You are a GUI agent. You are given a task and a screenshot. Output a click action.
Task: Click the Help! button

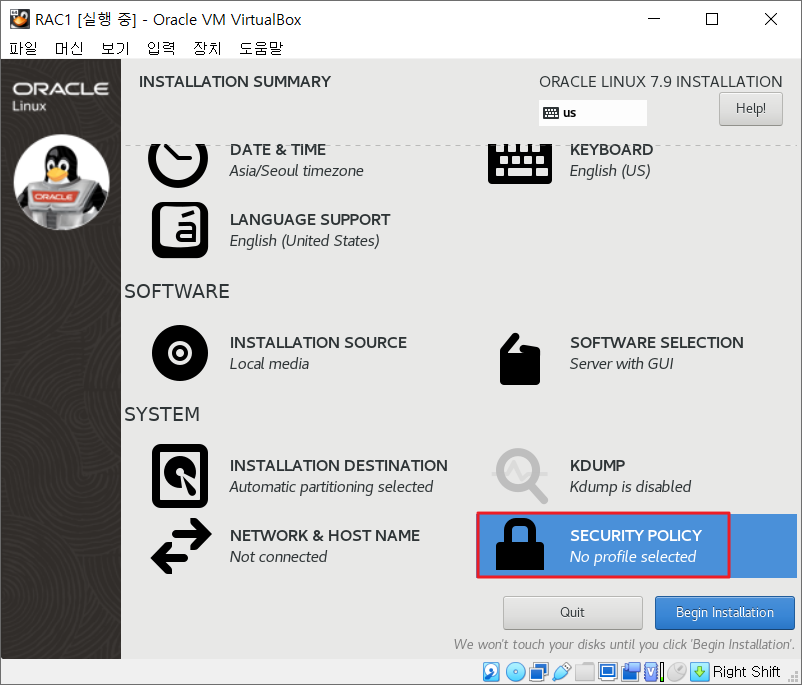(x=750, y=108)
